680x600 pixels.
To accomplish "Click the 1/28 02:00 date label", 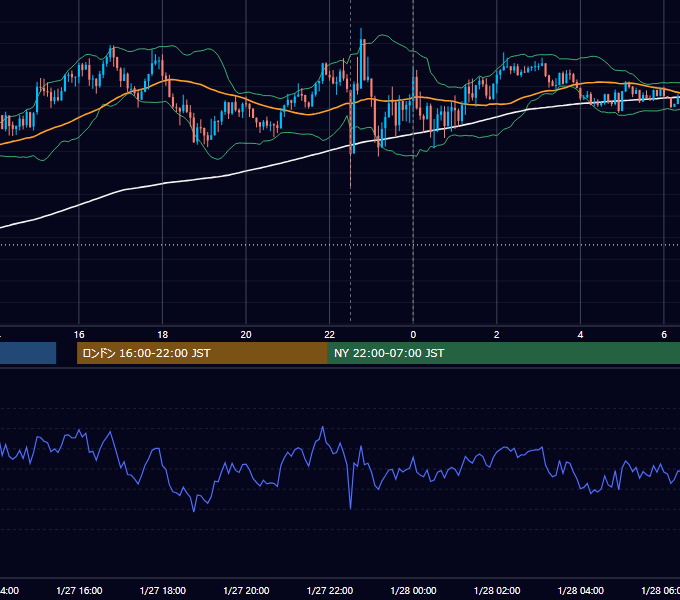I will 497,591.
